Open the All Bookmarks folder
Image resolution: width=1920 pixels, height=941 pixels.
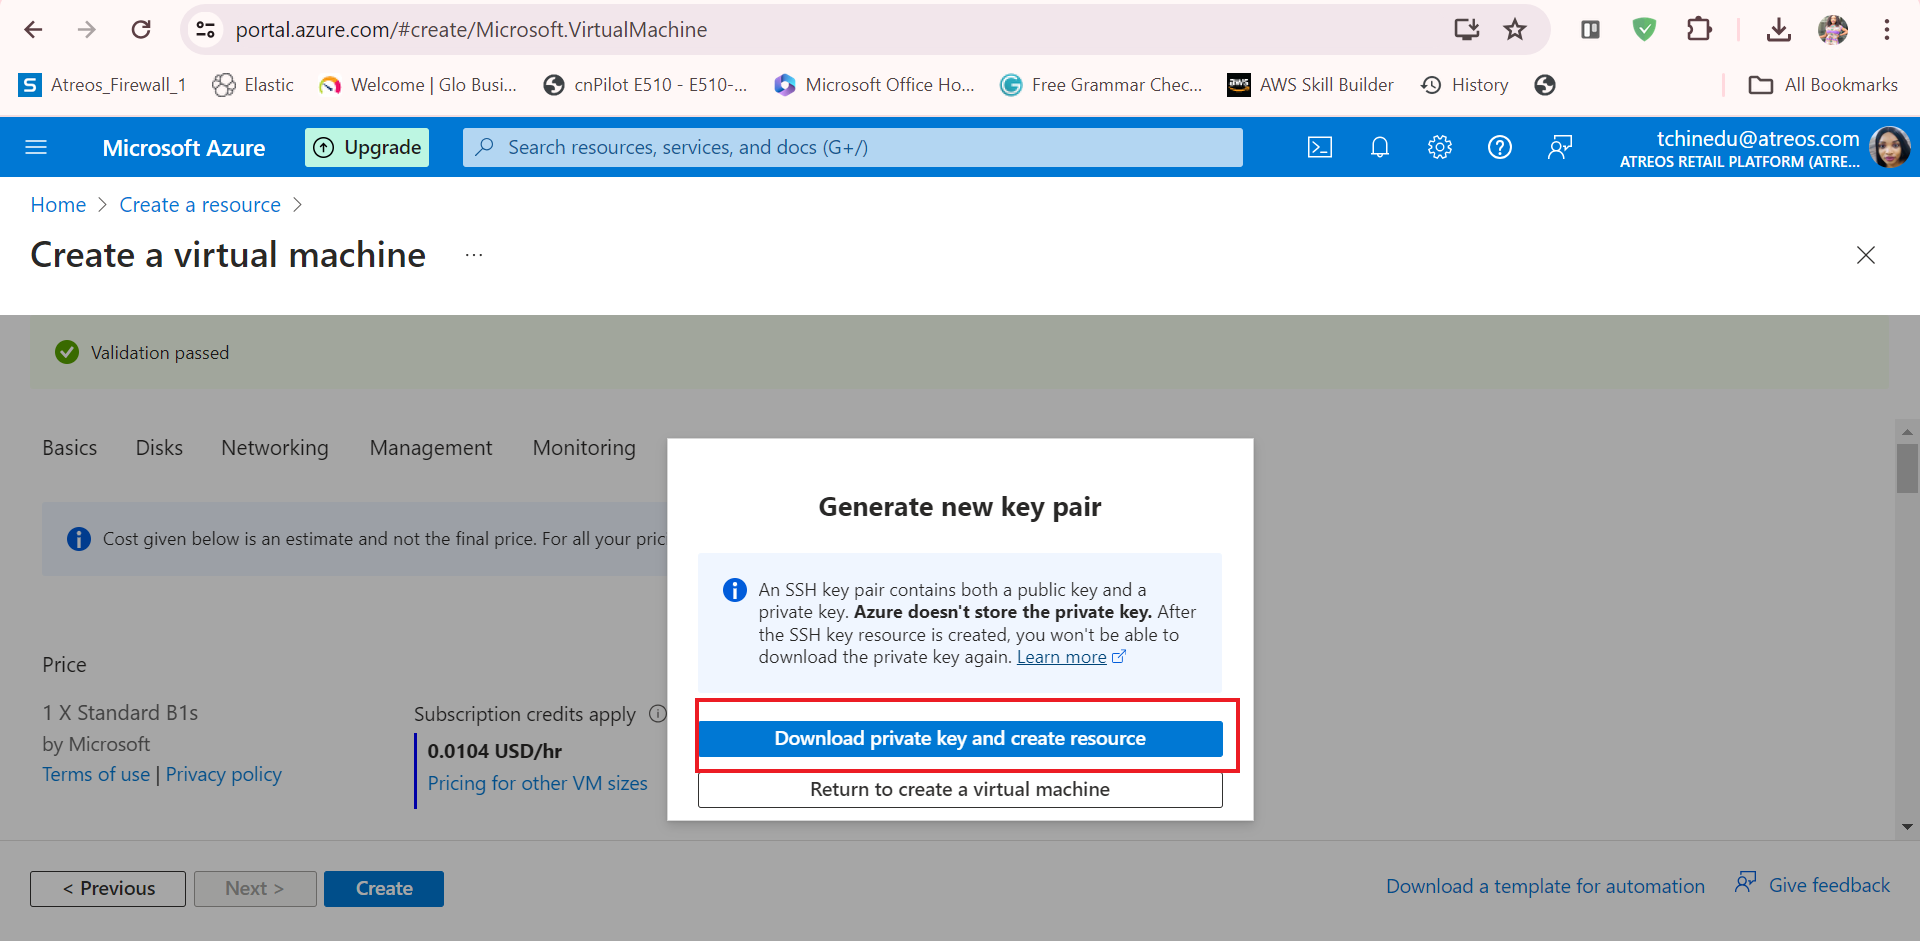pos(1822,85)
